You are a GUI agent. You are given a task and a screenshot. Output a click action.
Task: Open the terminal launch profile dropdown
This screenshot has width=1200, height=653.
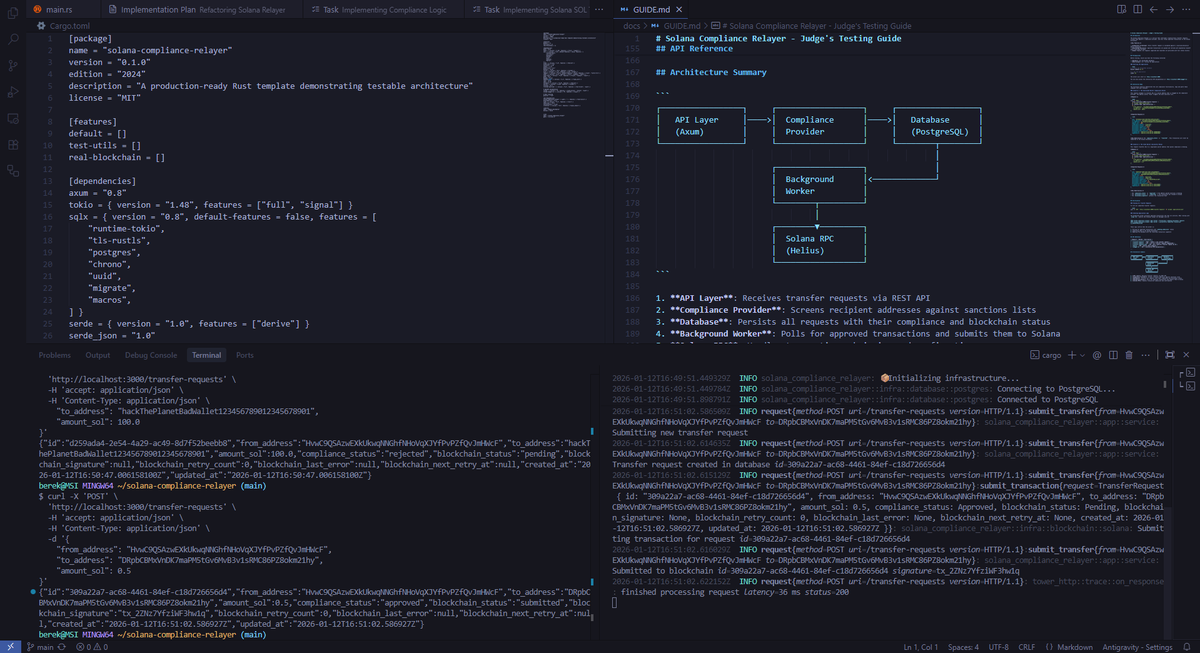coord(1081,355)
